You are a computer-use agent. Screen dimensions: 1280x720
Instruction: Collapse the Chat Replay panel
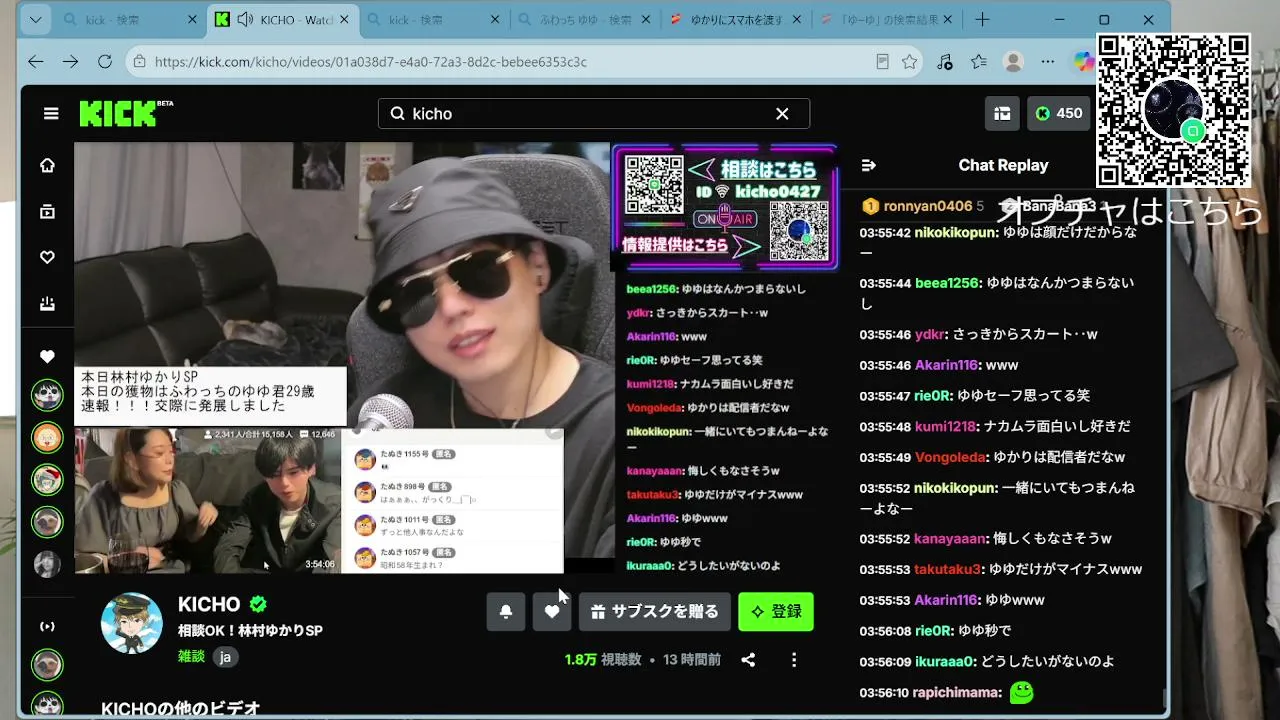coord(868,165)
